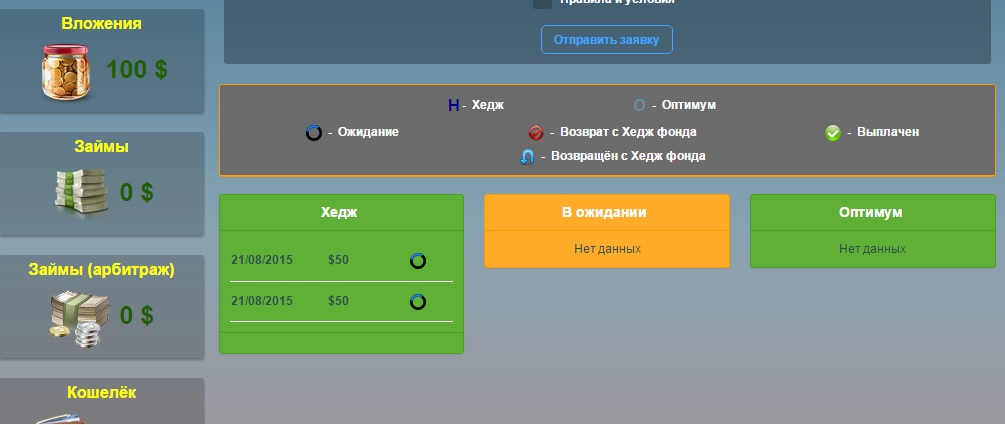
Task: Click the 0 $ amount under Займы (арбитраж)
Action: point(137,315)
